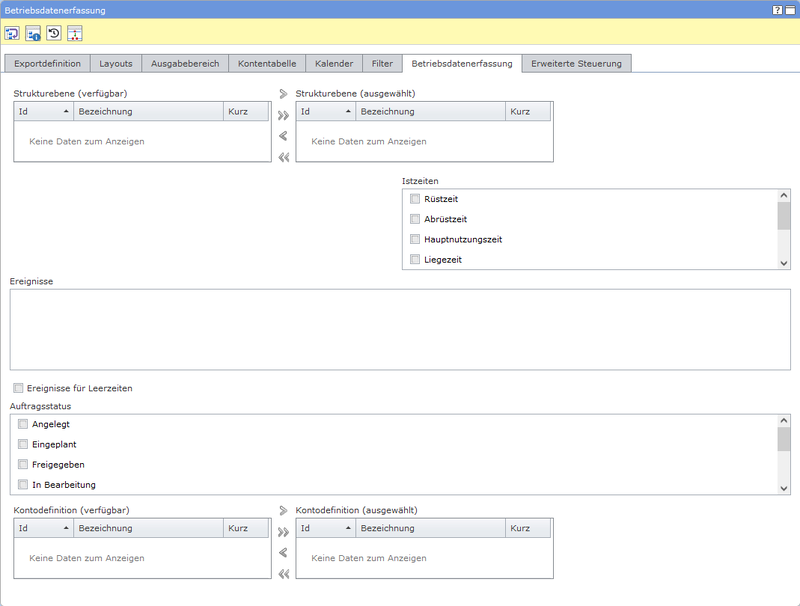Switch to the Exportdefinition tab
800x606 pixels.
(x=48, y=63)
